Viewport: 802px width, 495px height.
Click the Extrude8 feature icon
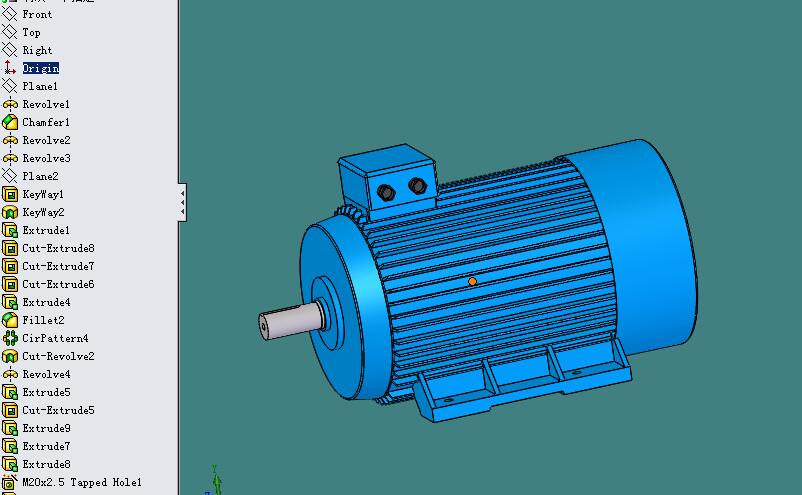point(10,464)
